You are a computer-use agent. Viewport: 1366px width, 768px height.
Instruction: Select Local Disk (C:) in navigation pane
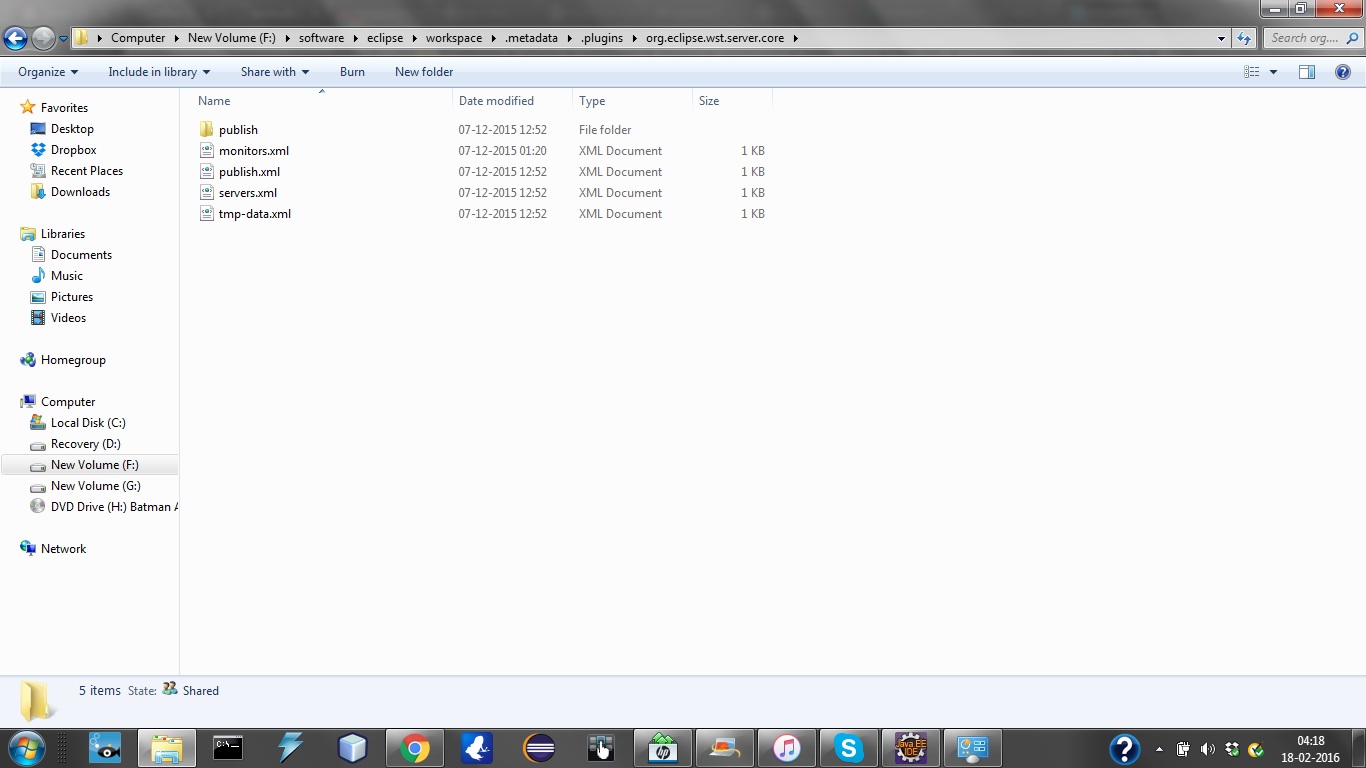[x=88, y=423]
